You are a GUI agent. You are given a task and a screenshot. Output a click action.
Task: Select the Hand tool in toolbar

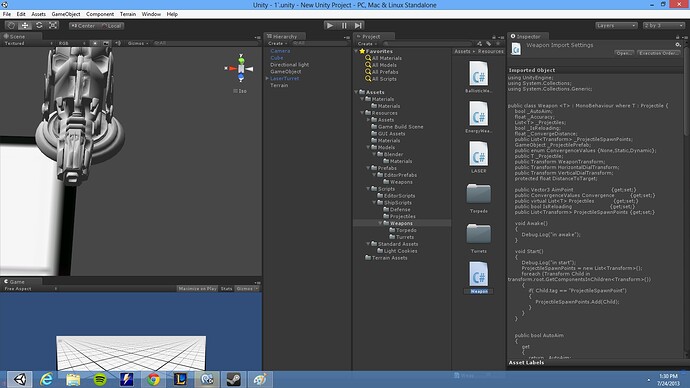(11, 26)
